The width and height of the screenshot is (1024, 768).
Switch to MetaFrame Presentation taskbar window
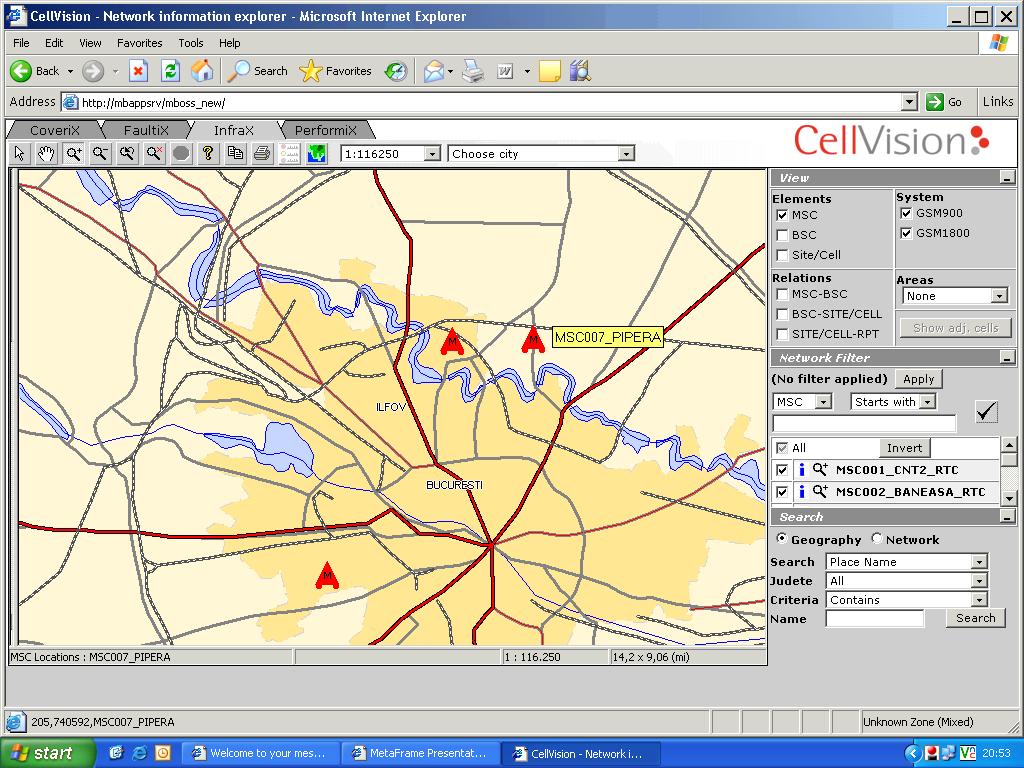[421, 754]
